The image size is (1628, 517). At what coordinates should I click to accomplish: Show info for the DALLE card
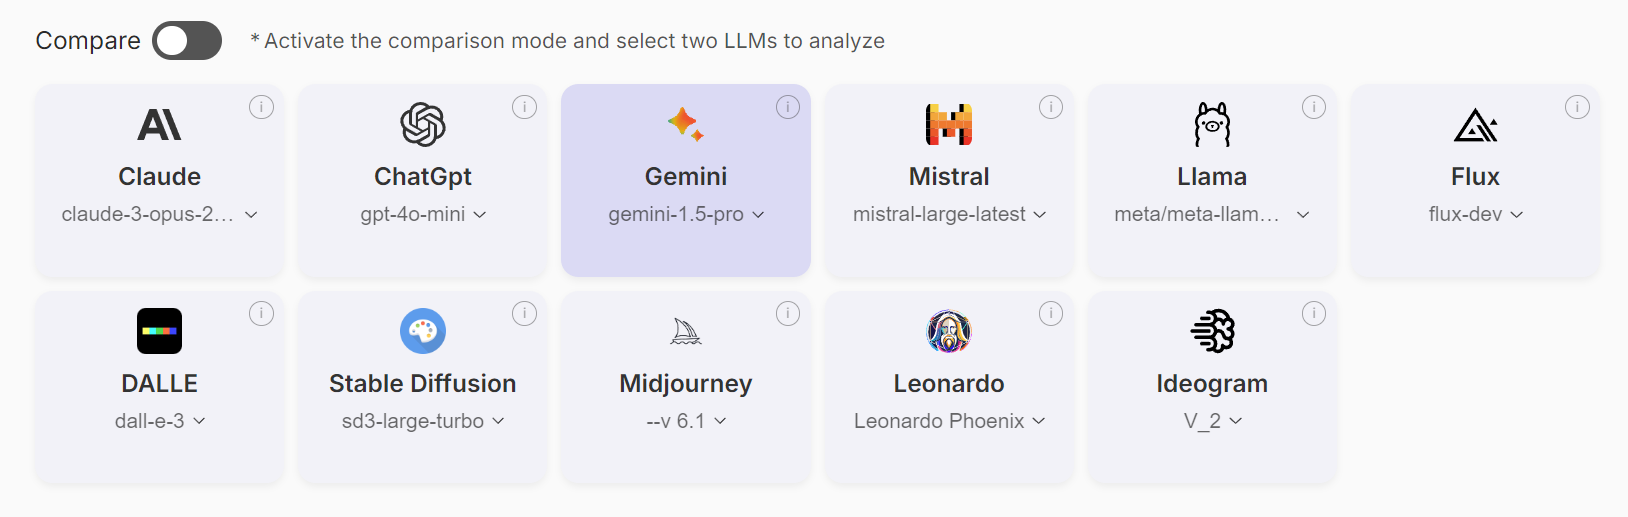pyautogui.click(x=261, y=314)
